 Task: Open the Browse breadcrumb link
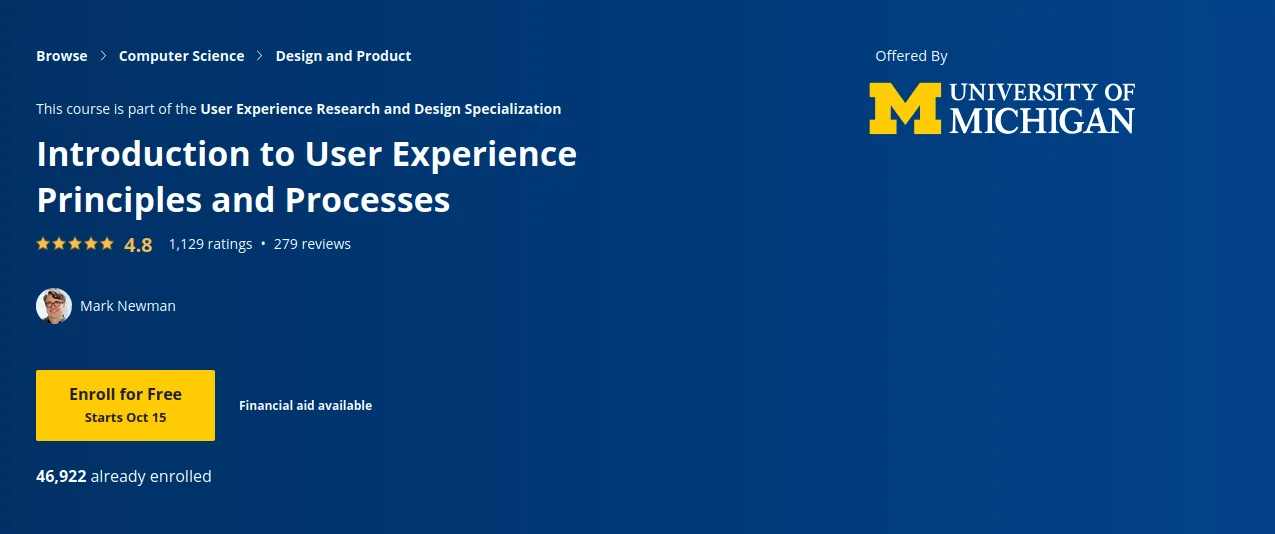(62, 56)
